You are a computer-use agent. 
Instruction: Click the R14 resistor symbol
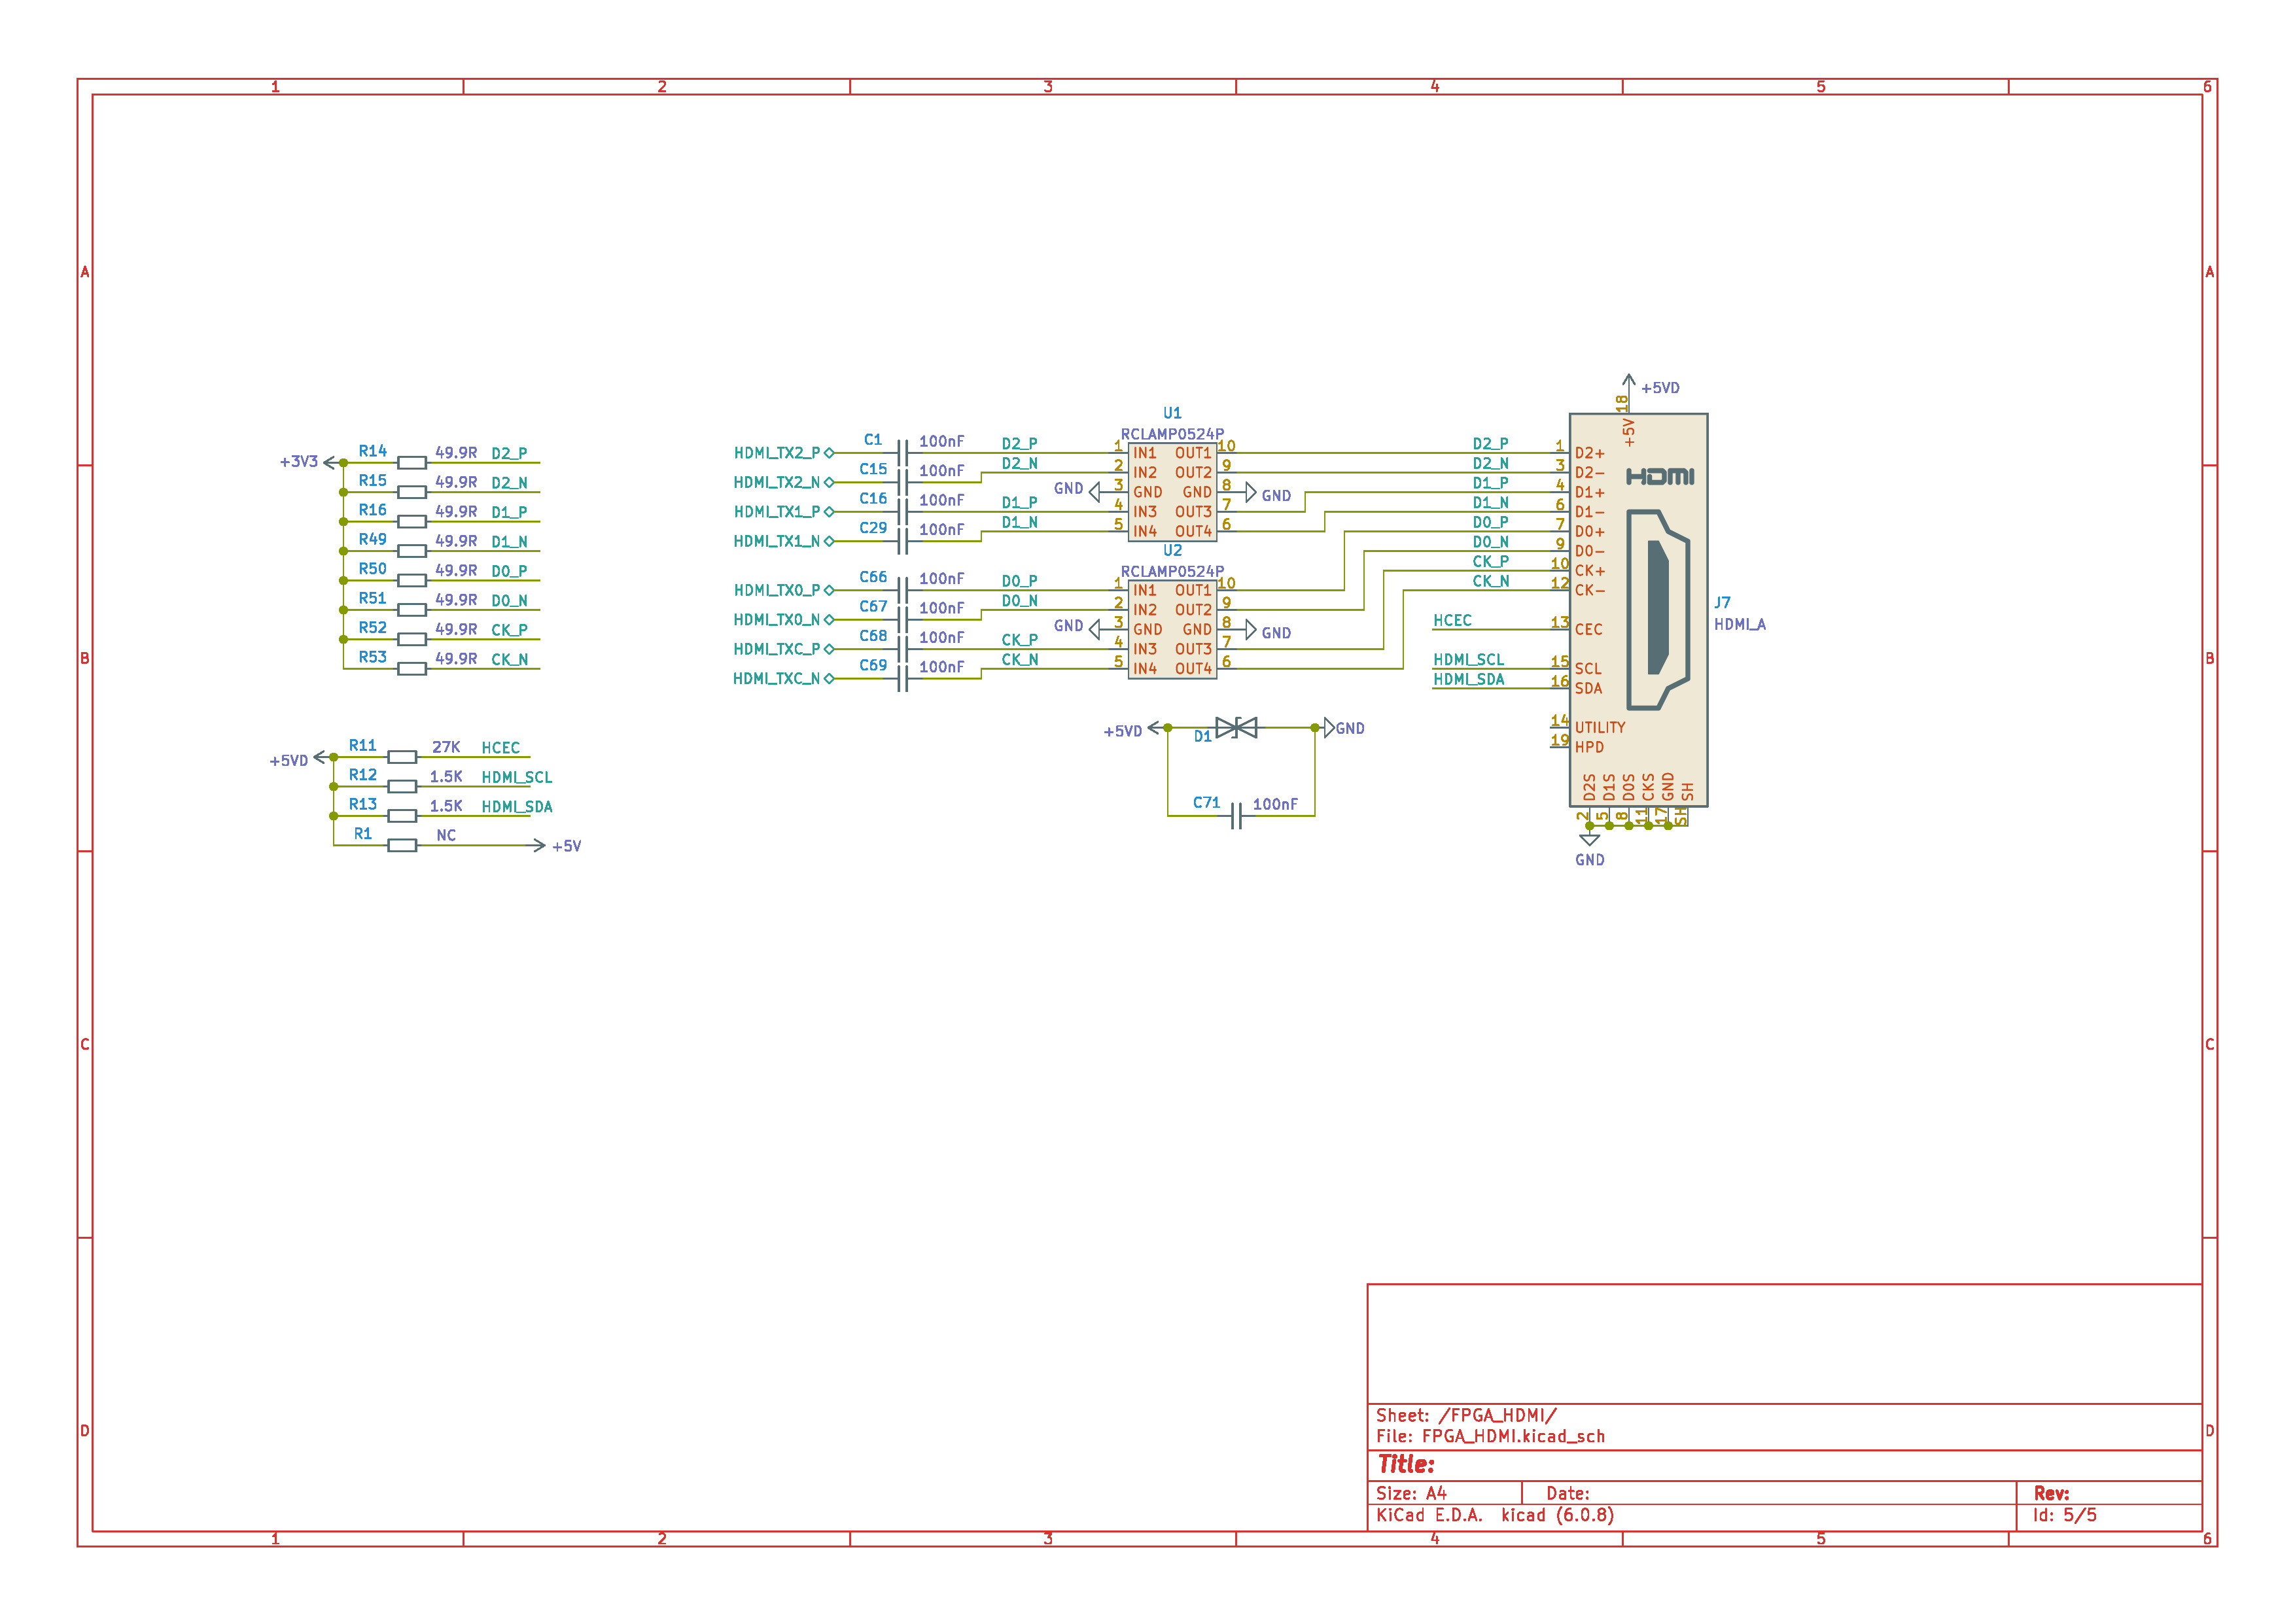click(412, 462)
